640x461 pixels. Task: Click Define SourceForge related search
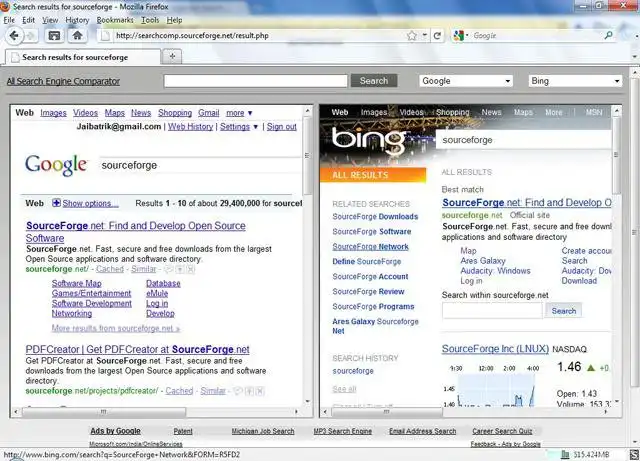367,262
